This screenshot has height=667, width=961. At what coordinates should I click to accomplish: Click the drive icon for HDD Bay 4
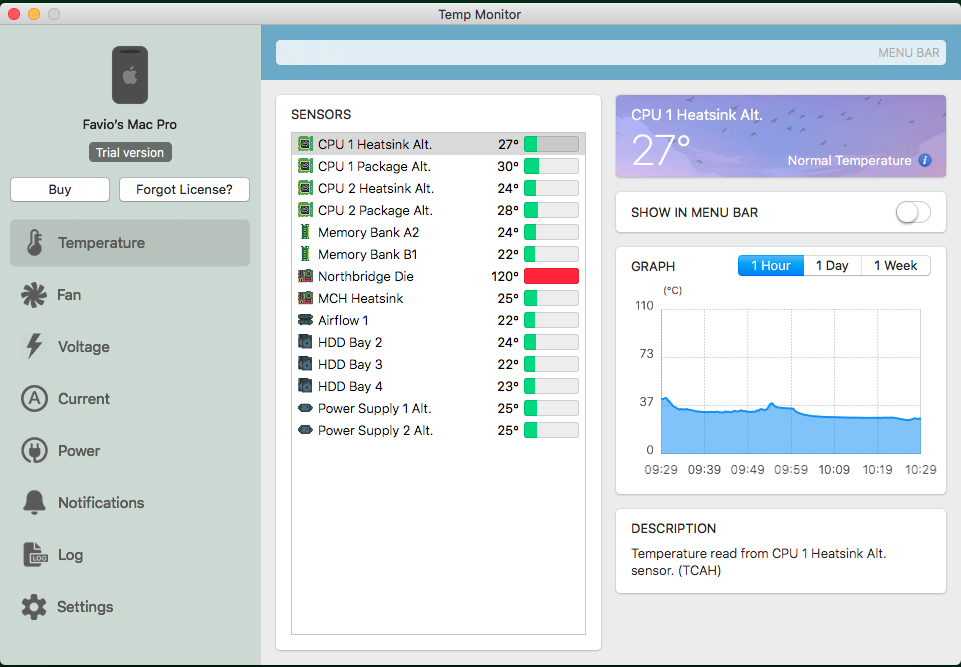click(x=305, y=386)
